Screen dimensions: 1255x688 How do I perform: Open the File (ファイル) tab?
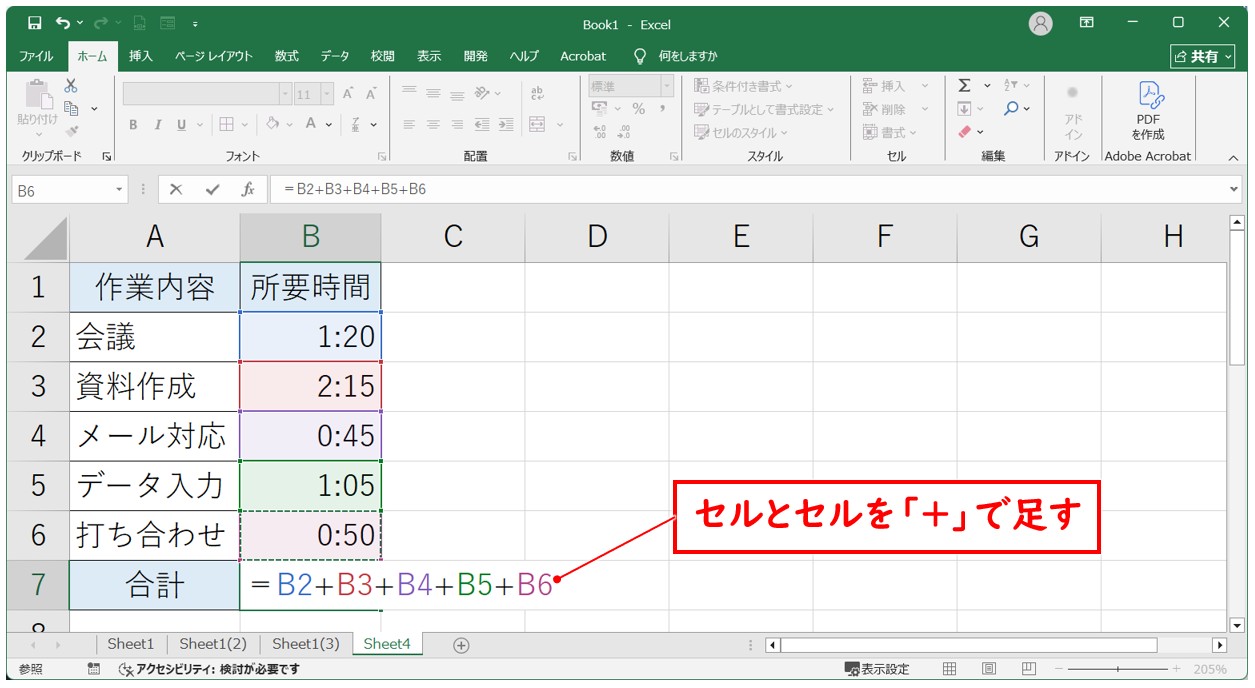pyautogui.click(x=37, y=56)
